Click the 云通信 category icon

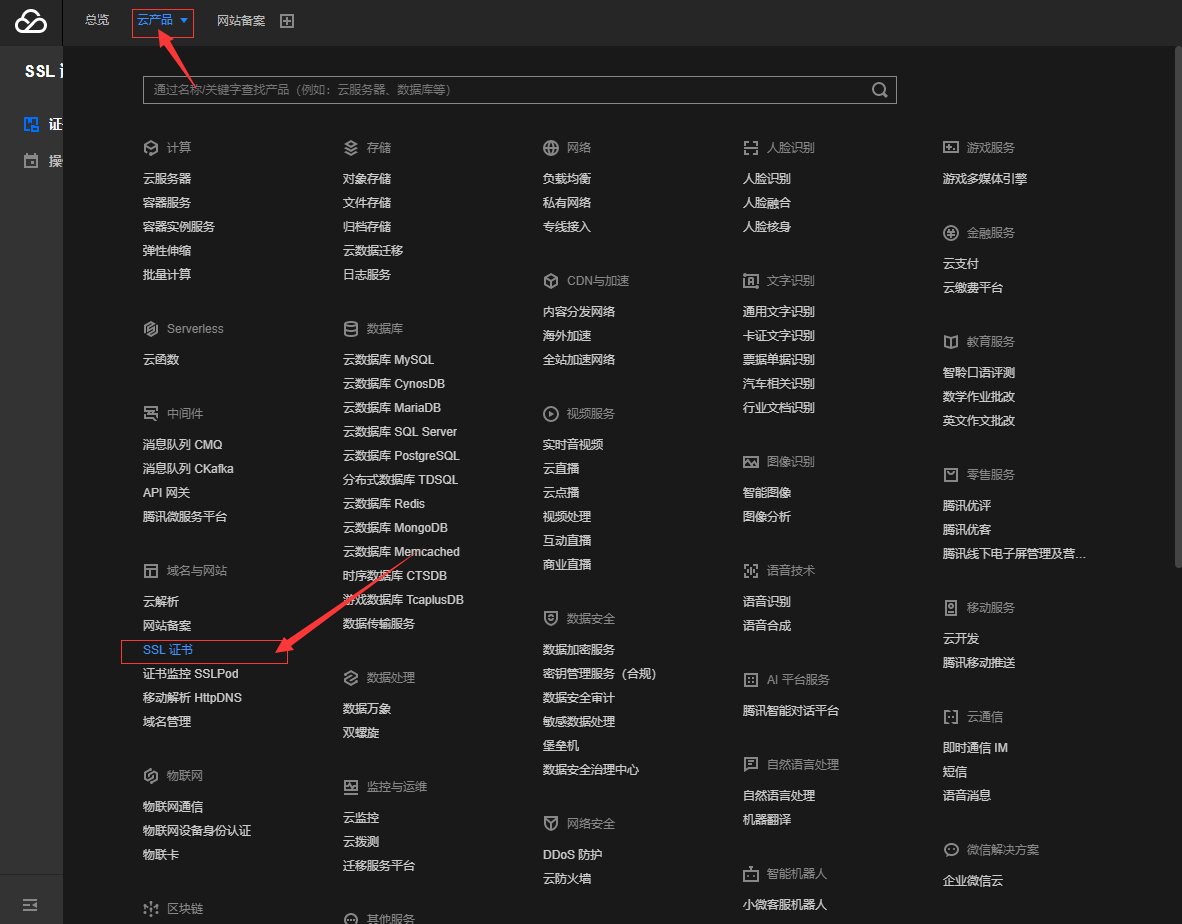[x=951, y=717]
